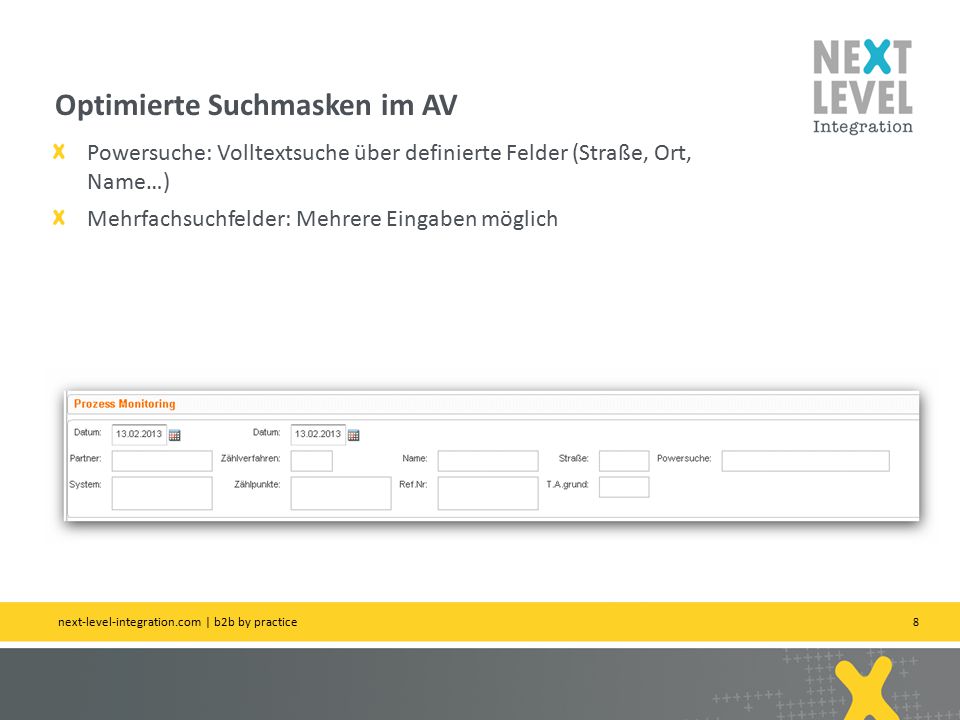Click the Partner label
The image size is (960, 720).
(85, 459)
